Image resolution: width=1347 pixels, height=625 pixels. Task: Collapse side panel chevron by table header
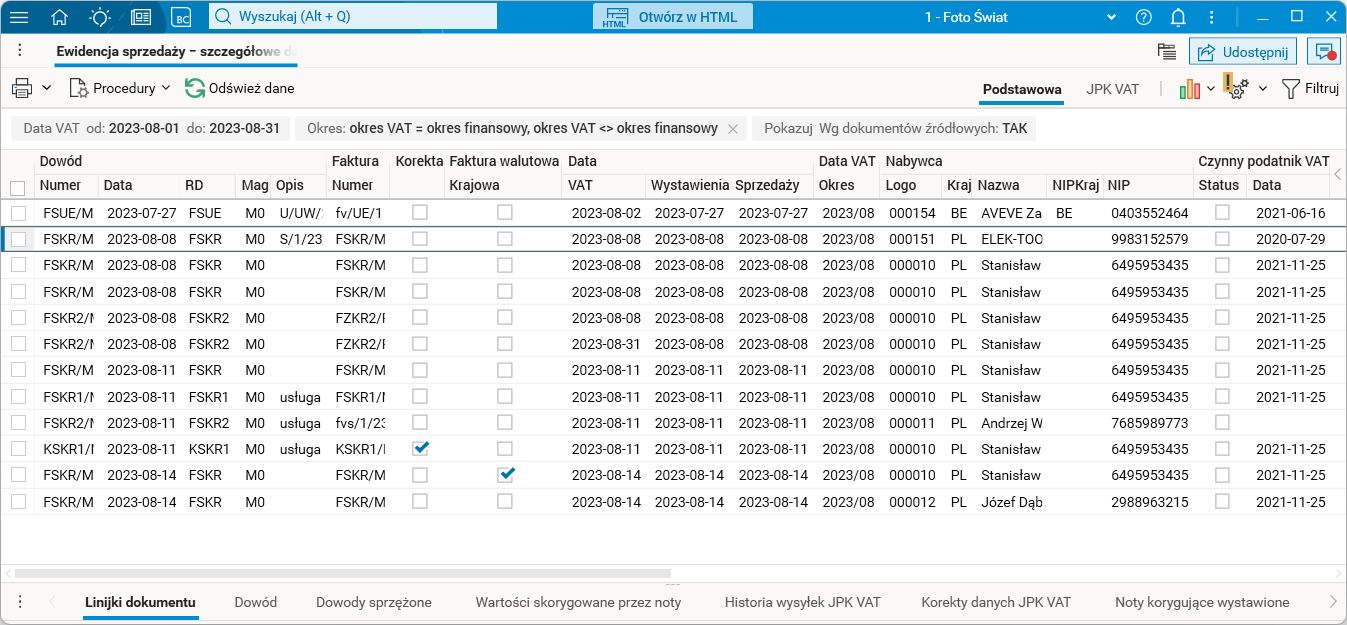pos(1338,174)
